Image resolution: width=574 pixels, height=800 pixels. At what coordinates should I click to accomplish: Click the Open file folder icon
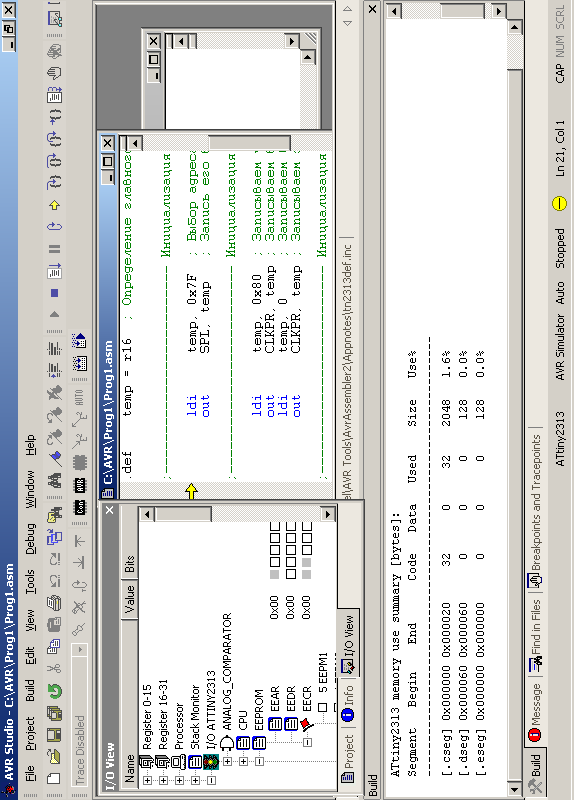(54, 756)
